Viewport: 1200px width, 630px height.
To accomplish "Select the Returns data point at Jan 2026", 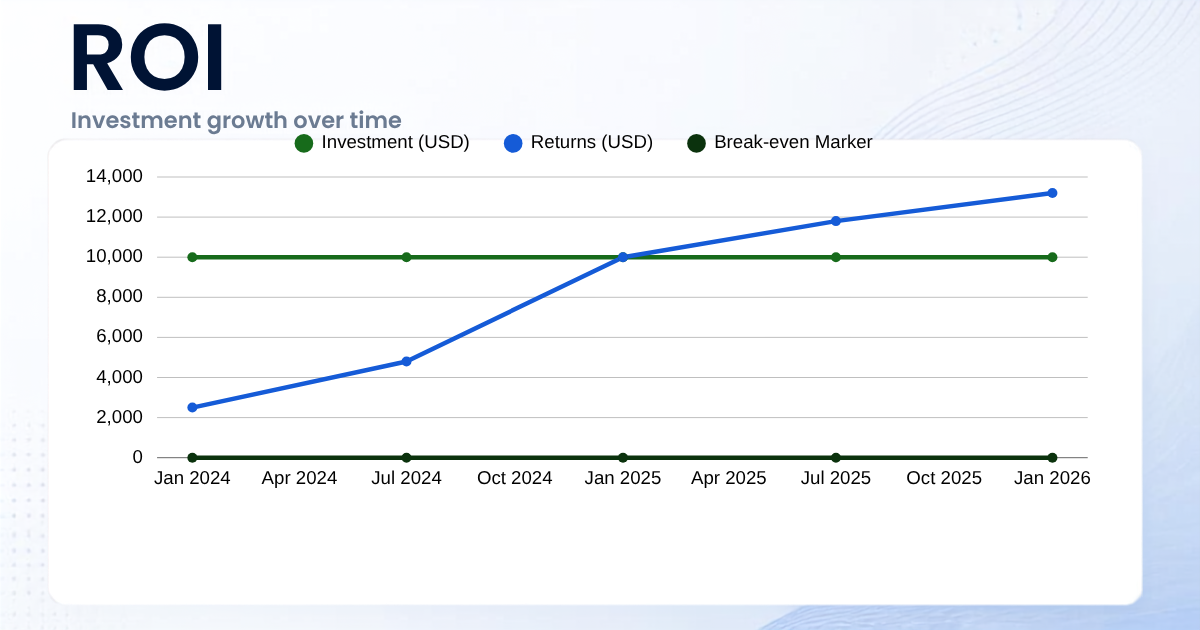I will click(1052, 193).
